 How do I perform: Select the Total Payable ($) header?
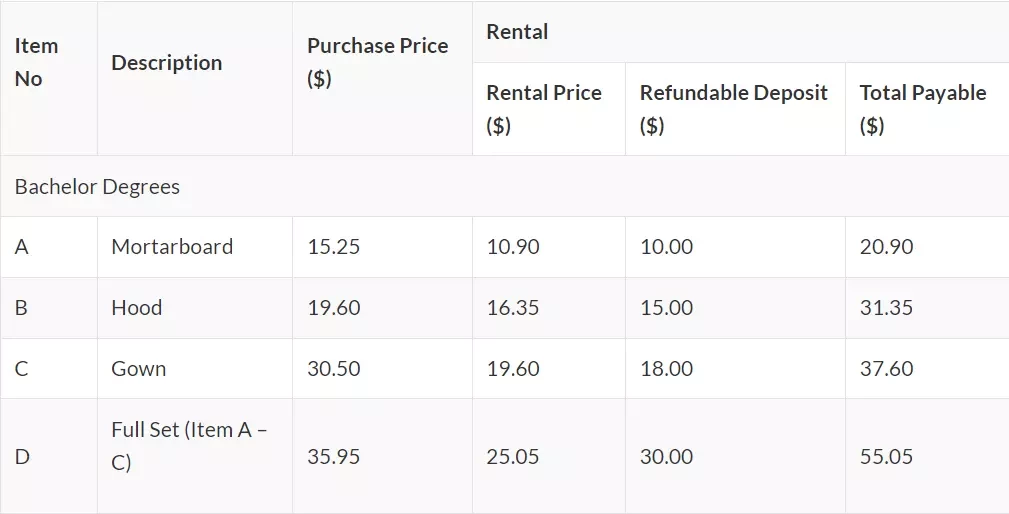coord(927,109)
